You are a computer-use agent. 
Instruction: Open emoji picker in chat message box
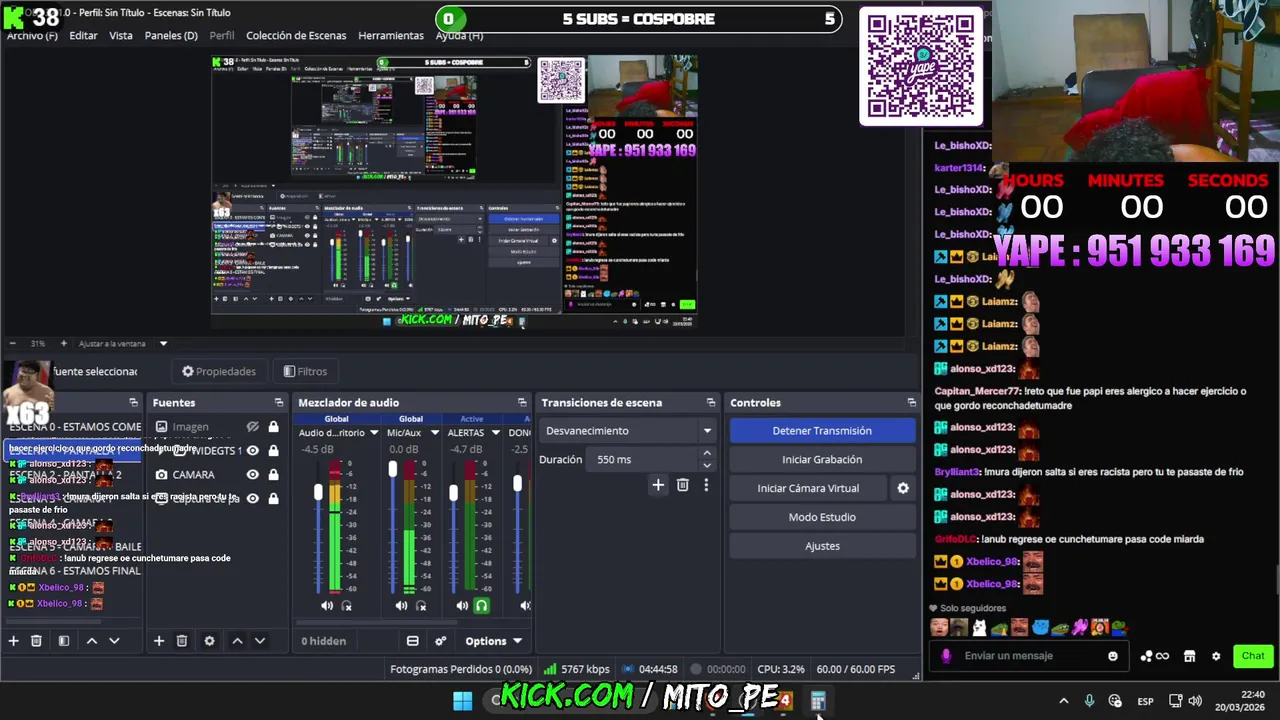pos(1113,656)
